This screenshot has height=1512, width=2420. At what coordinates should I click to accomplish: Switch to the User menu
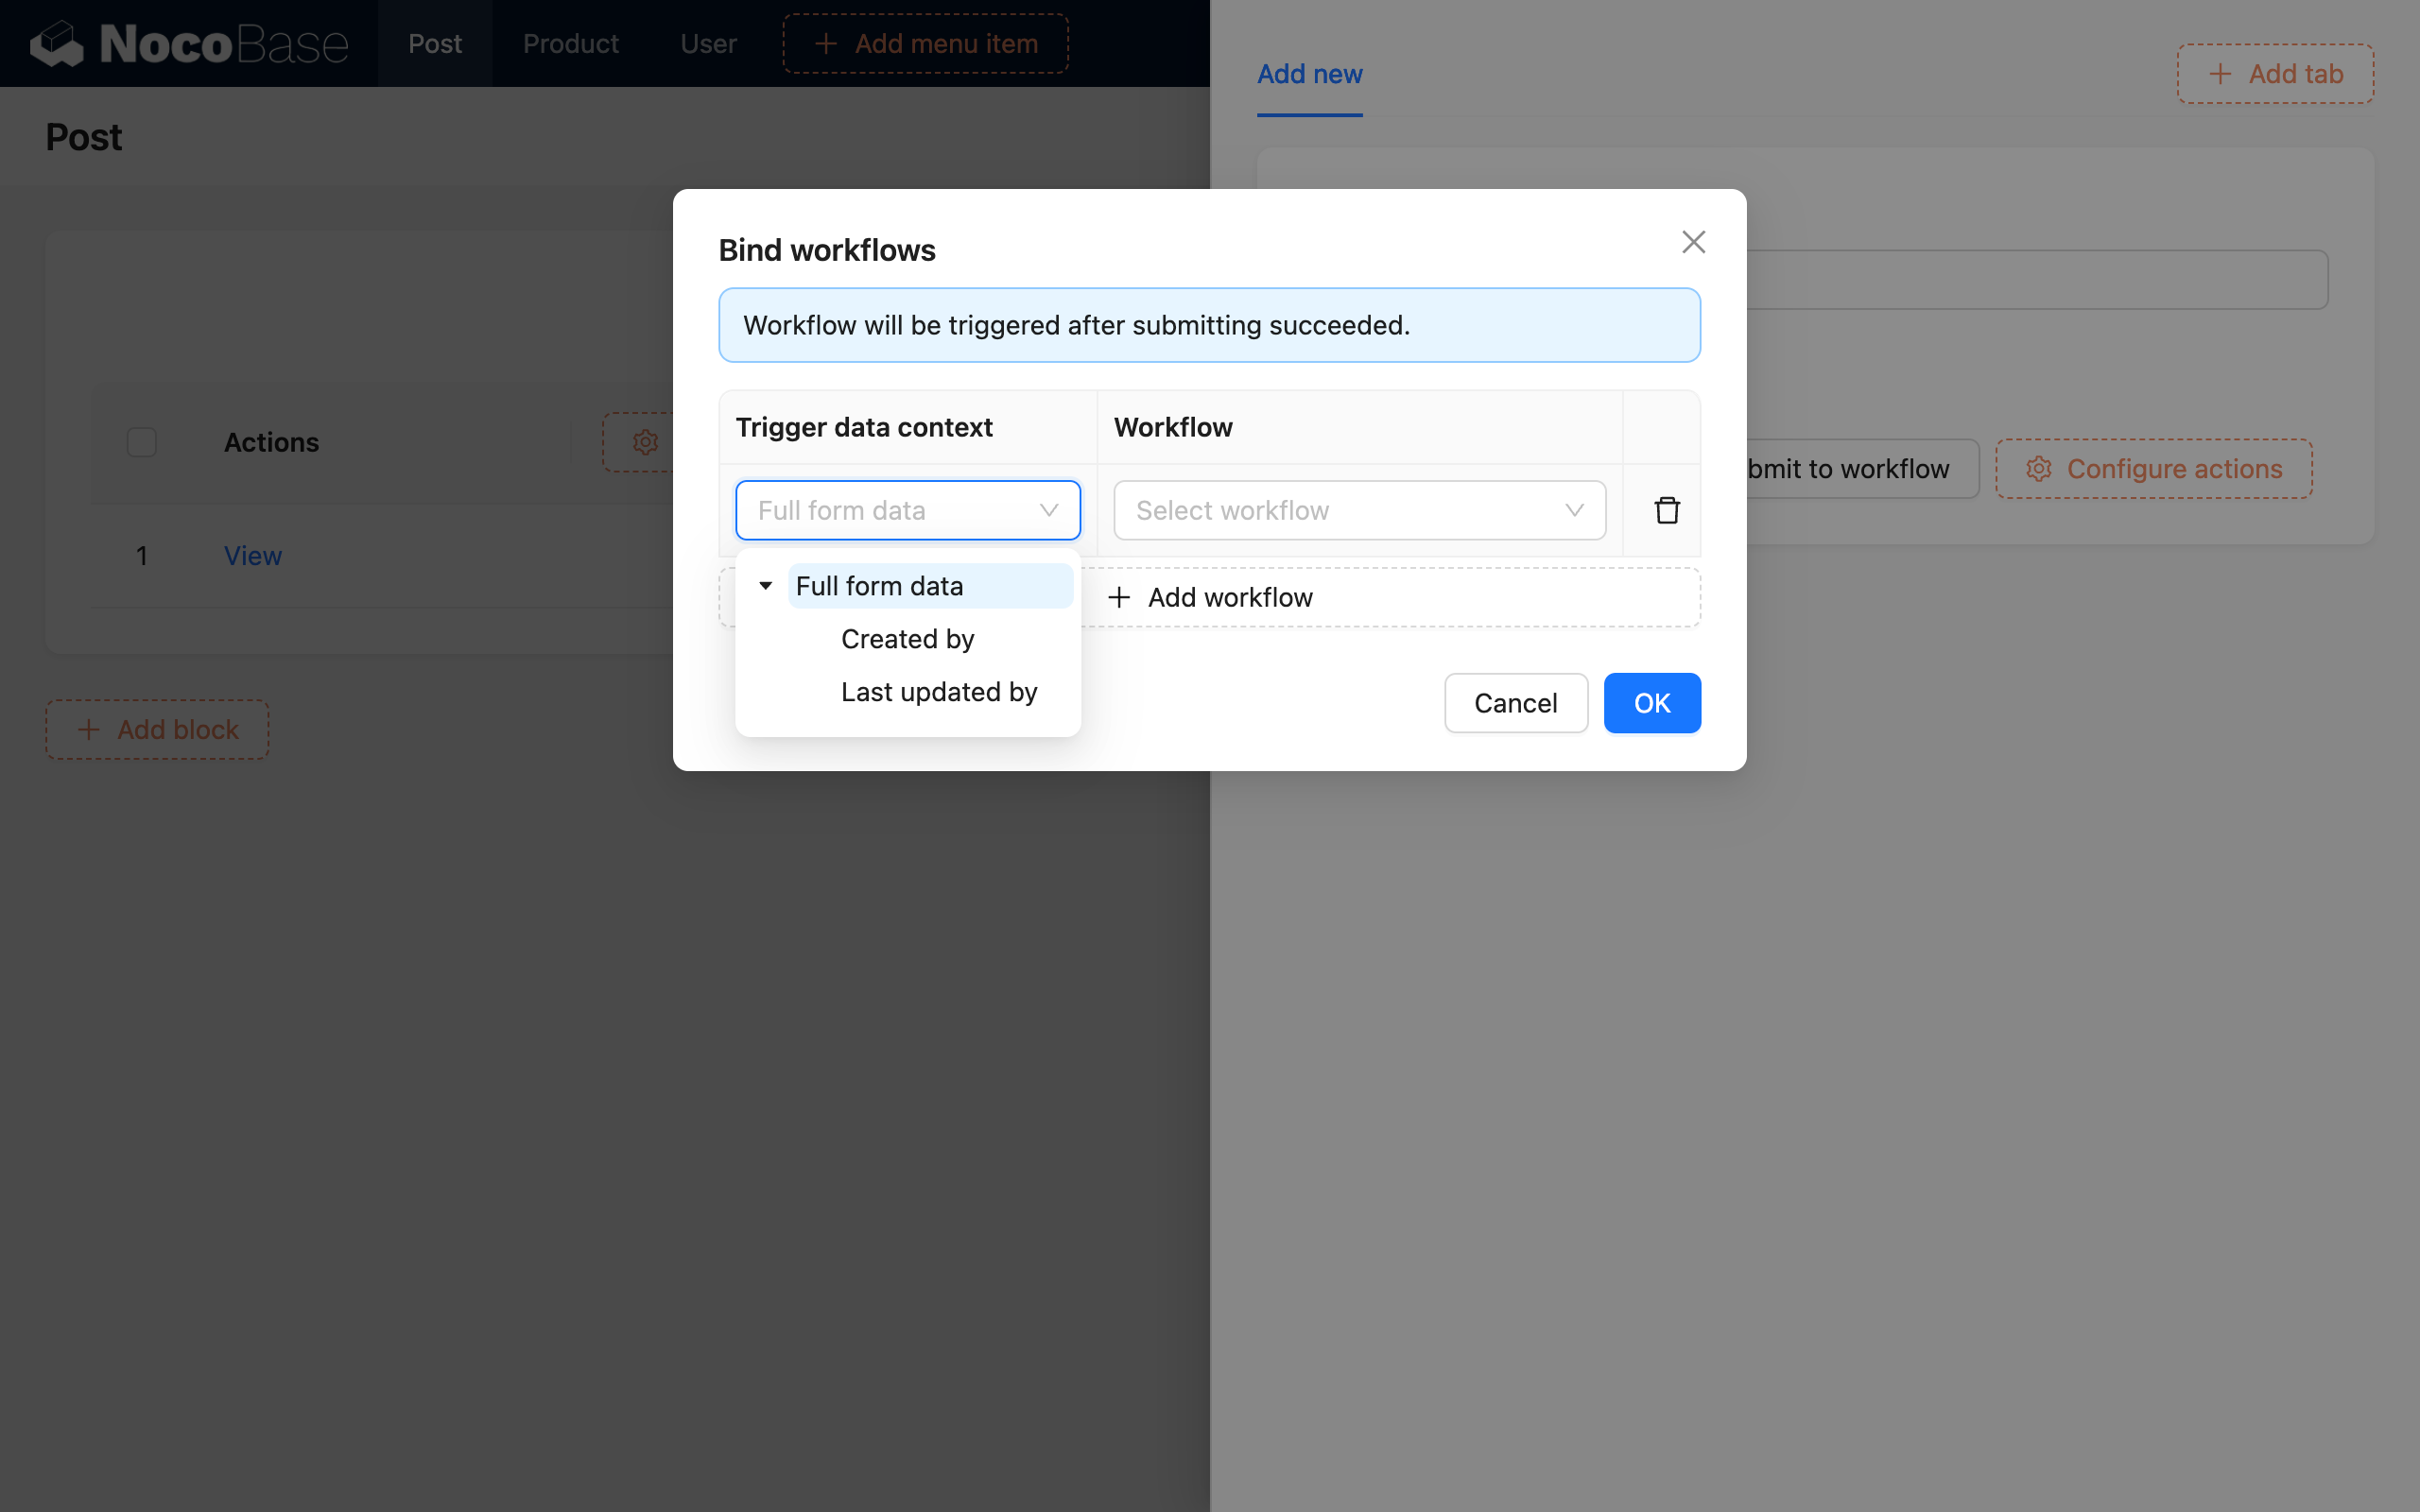[x=707, y=43]
